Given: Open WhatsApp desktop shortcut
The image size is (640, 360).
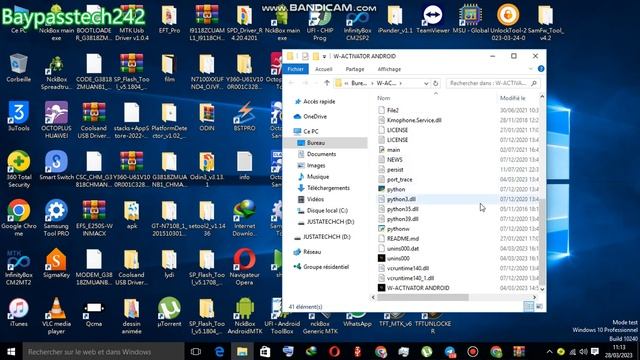Looking at the screenshot, I should point(358,320).
